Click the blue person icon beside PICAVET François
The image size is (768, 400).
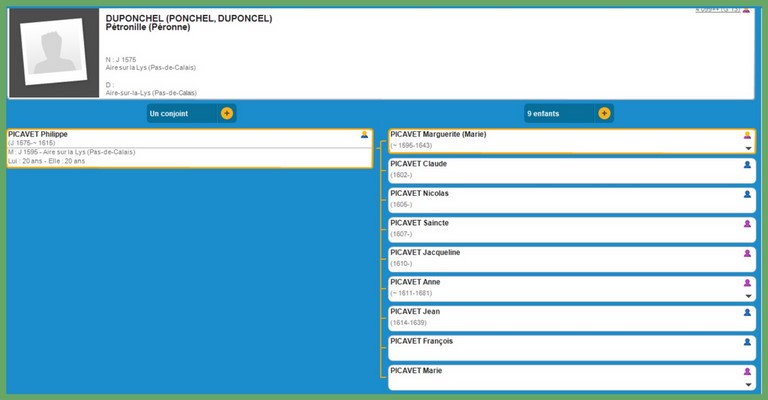click(x=747, y=342)
